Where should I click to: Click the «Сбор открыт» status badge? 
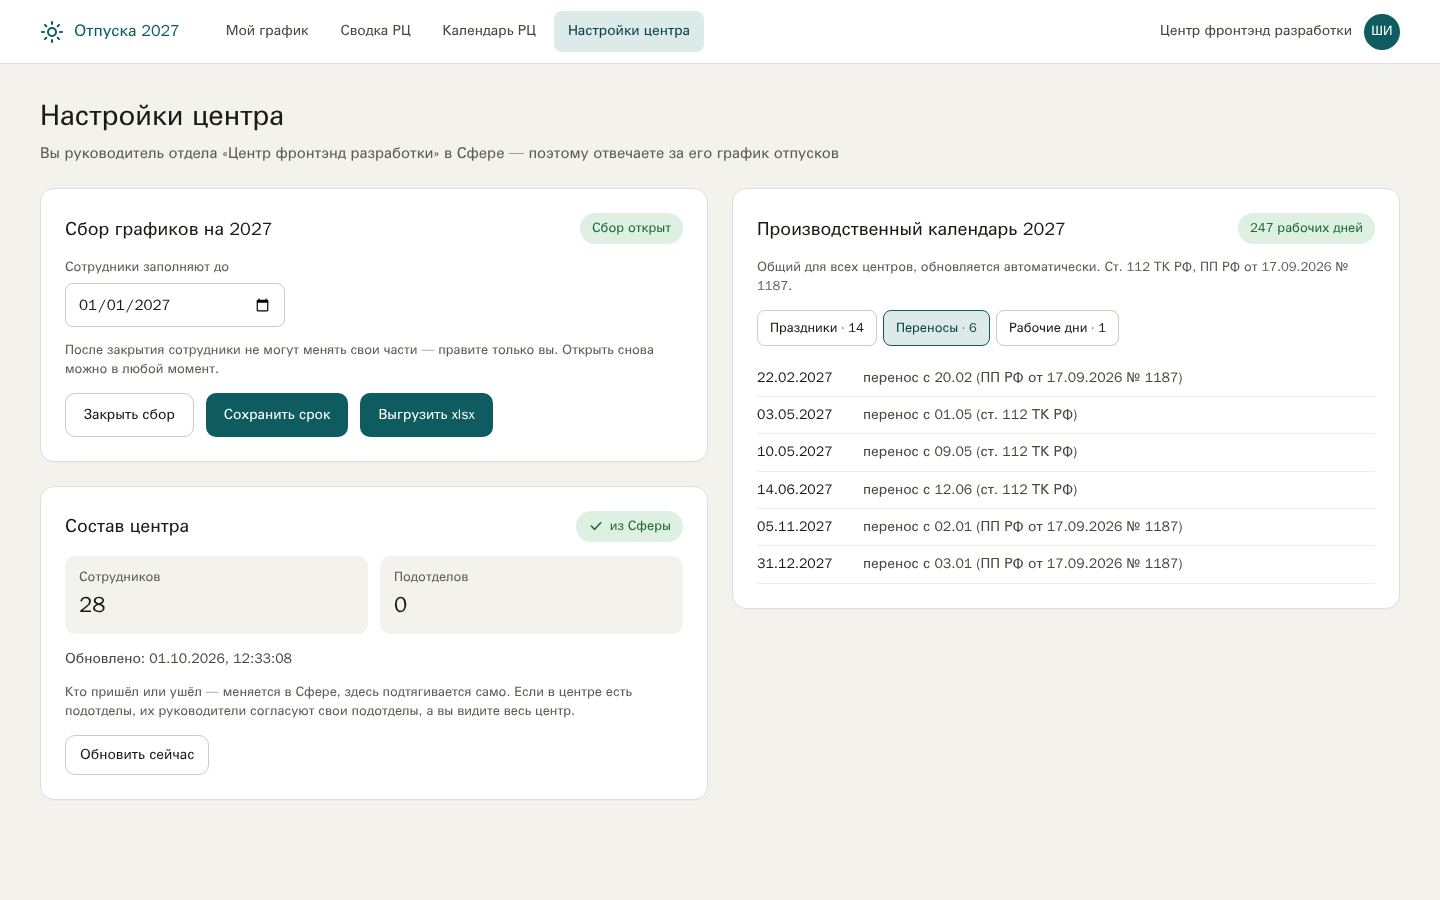click(631, 228)
